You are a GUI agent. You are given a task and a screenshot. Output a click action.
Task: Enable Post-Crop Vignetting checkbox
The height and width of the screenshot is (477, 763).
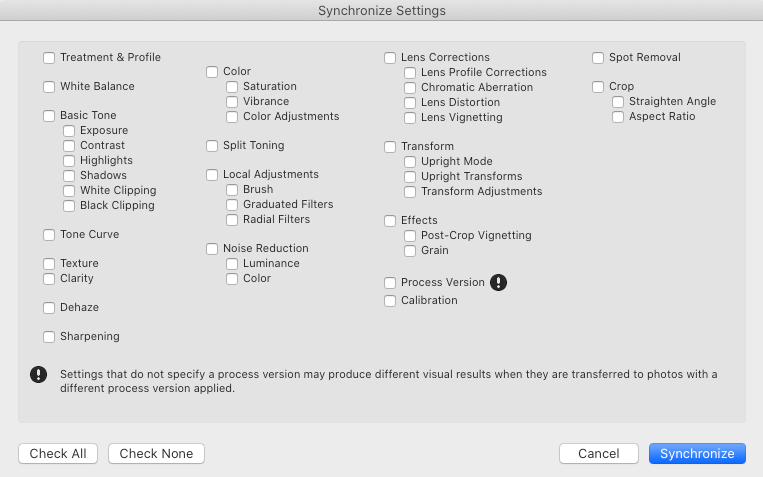[410, 236]
